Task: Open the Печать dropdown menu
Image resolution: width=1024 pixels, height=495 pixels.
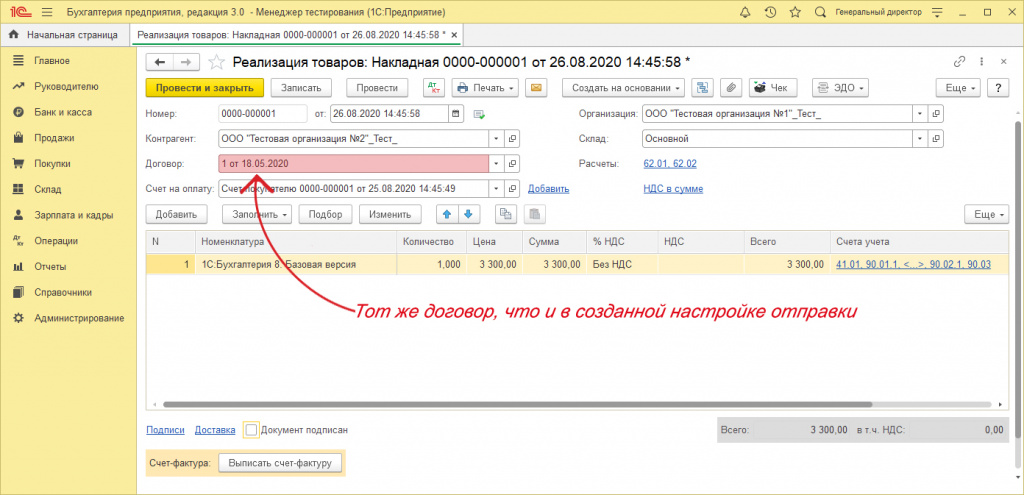Action: [x=485, y=88]
